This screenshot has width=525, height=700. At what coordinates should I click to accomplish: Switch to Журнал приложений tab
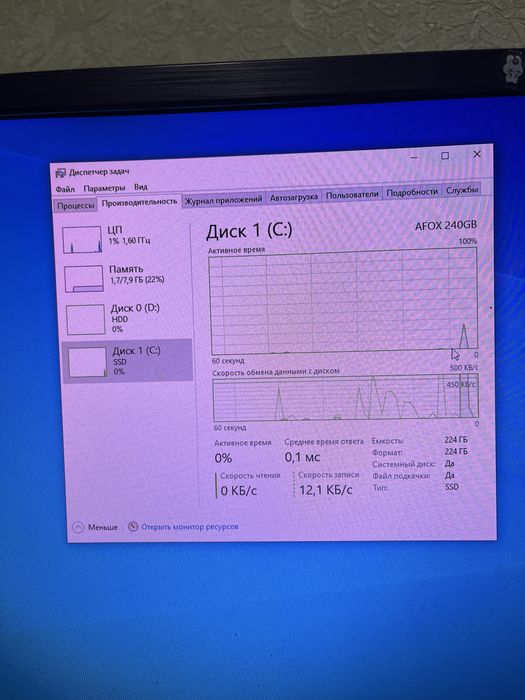[x=223, y=200]
